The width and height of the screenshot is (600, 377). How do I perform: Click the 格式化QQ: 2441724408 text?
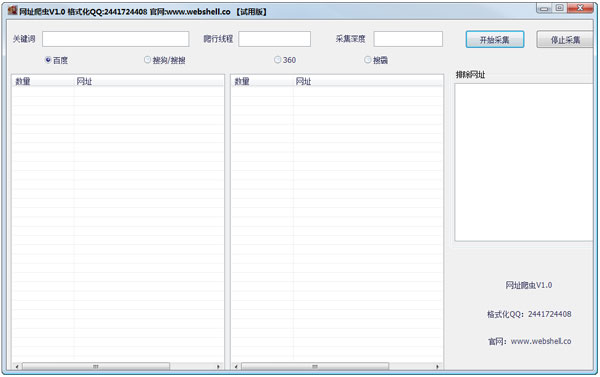tap(529, 314)
